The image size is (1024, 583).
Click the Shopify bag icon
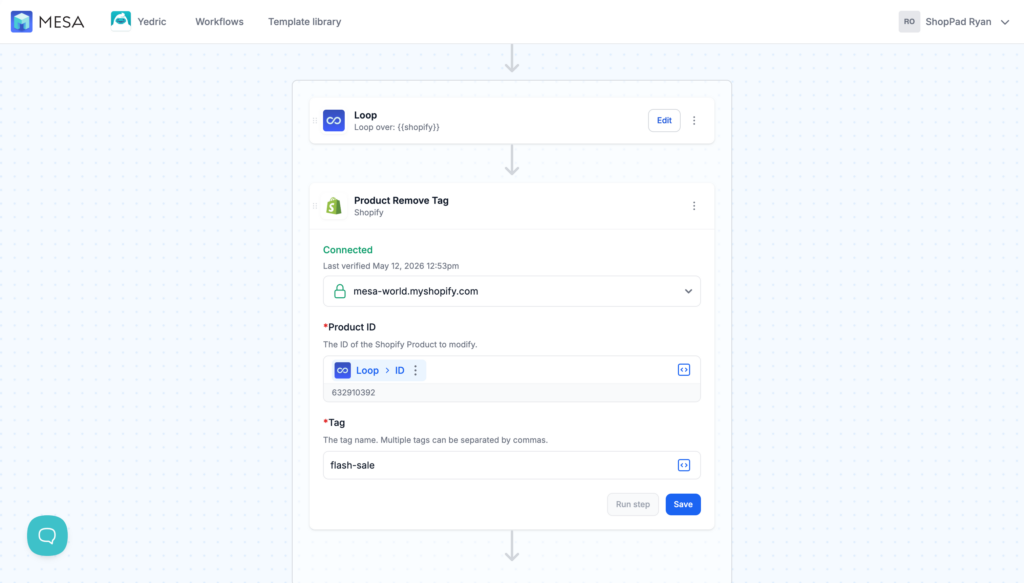tap(334, 206)
